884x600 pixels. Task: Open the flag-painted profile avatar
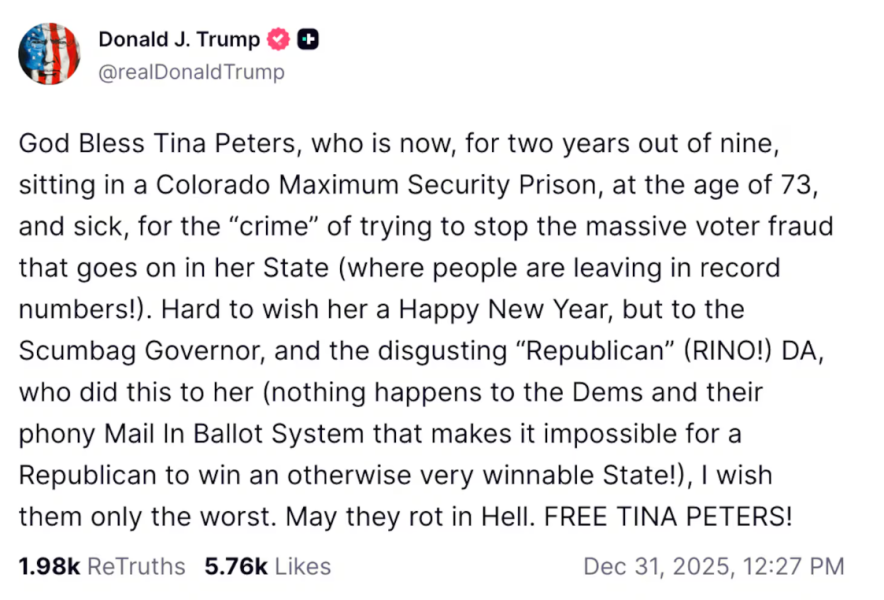[x=49, y=54]
